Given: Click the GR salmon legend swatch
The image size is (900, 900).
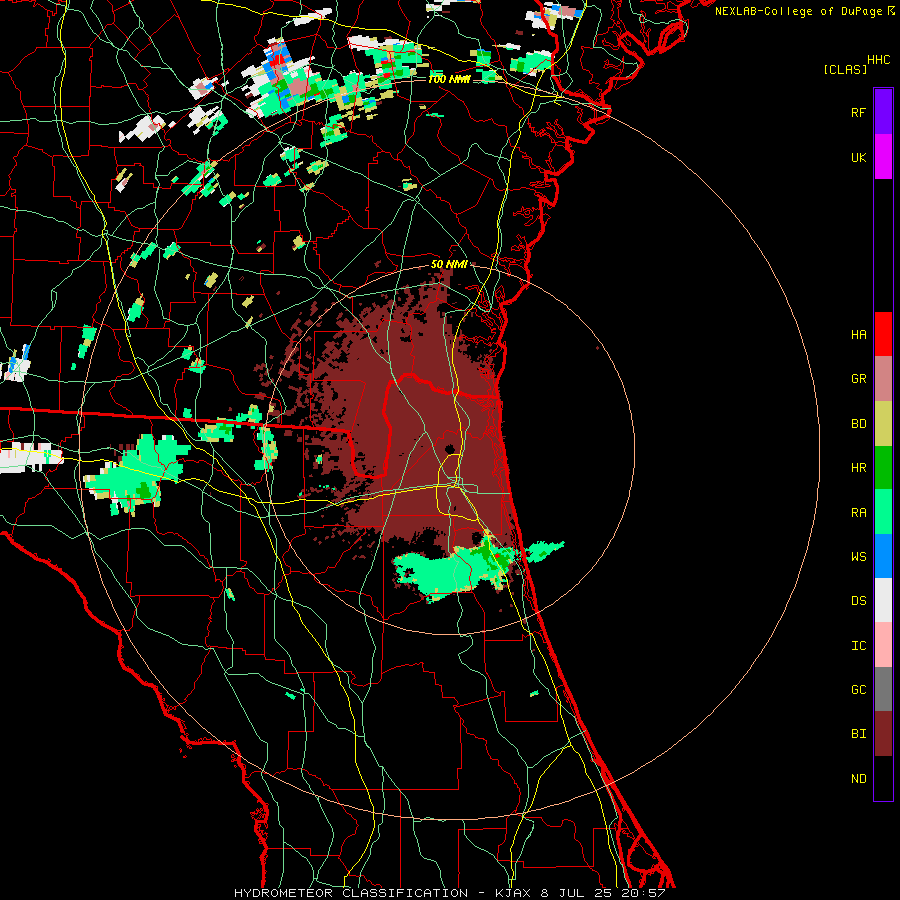Looking at the screenshot, I should click(x=883, y=379).
